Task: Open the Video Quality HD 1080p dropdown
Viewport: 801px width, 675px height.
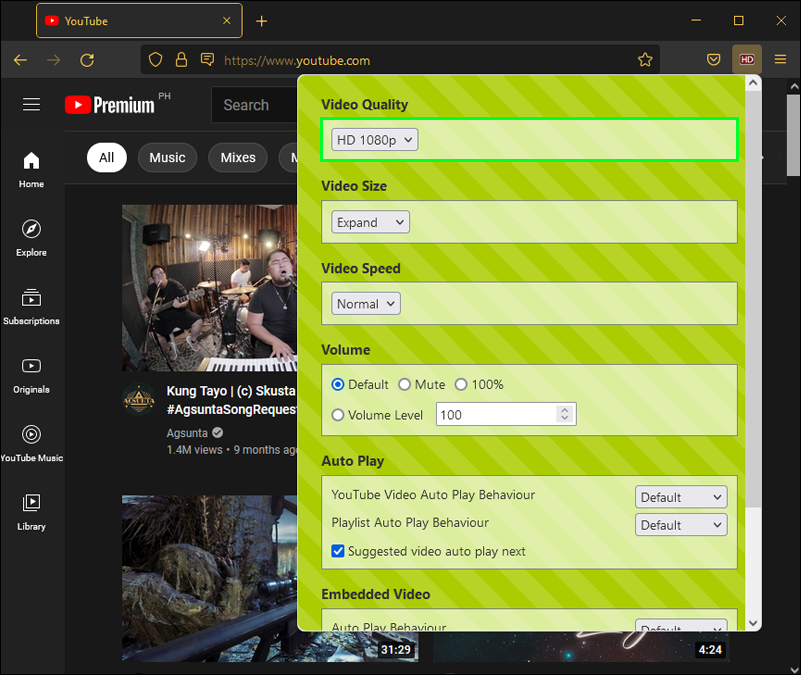Action: pos(374,139)
